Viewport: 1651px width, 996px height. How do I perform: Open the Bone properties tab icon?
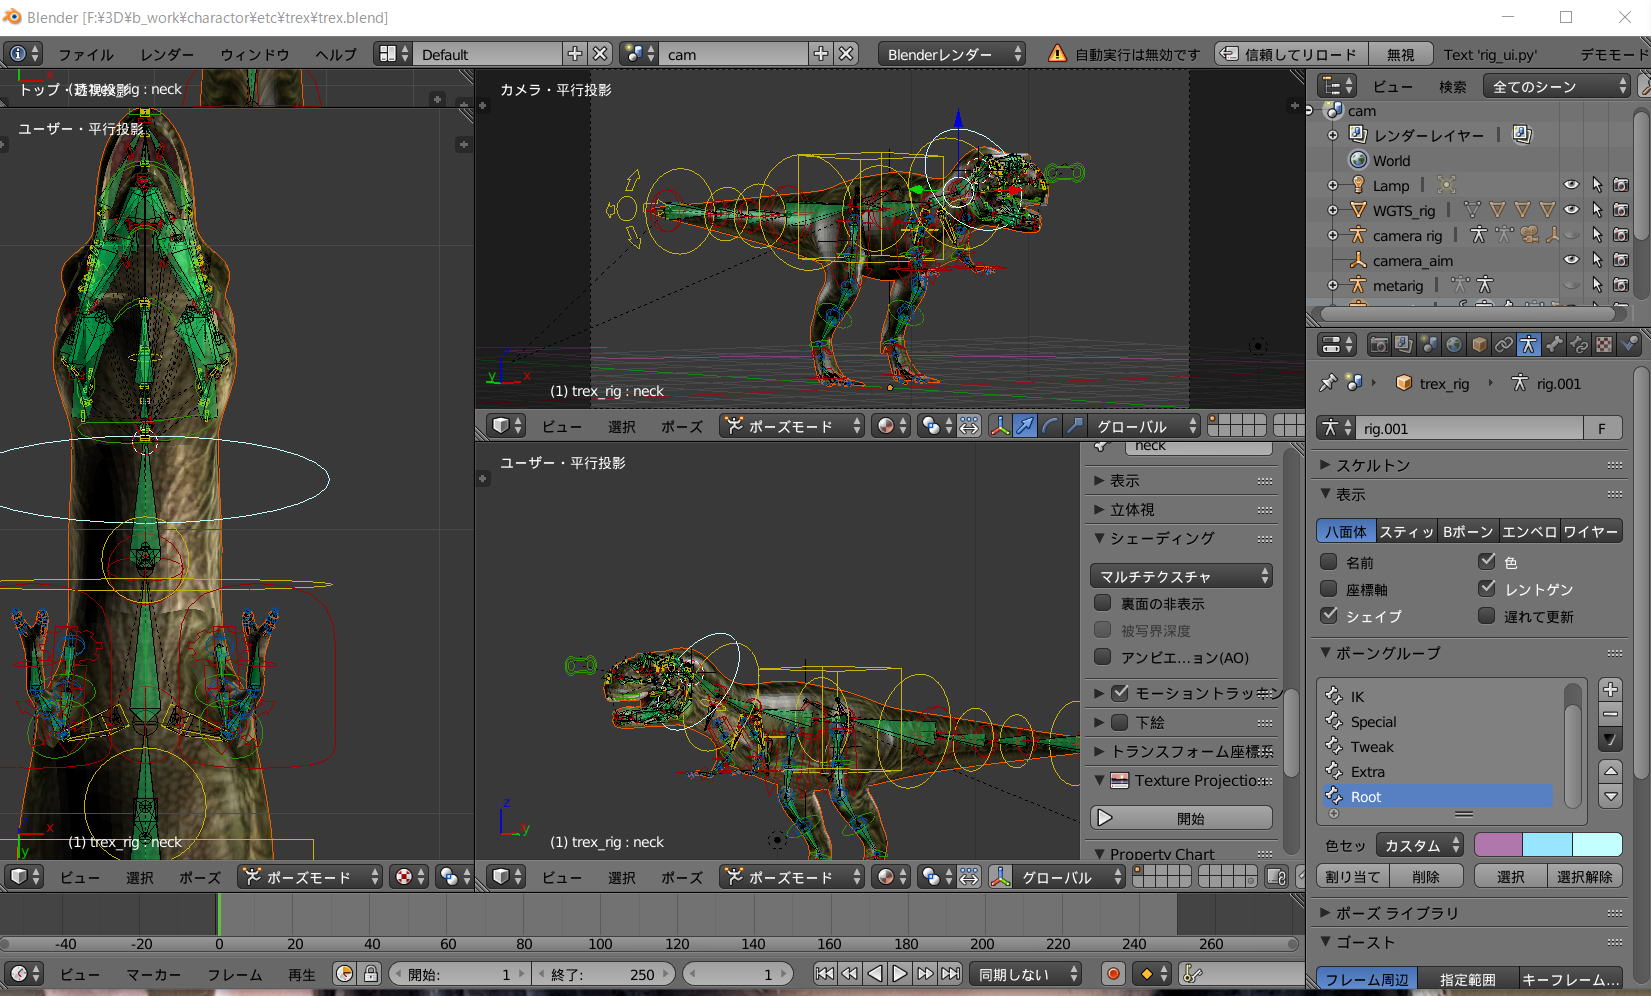(x=1553, y=345)
